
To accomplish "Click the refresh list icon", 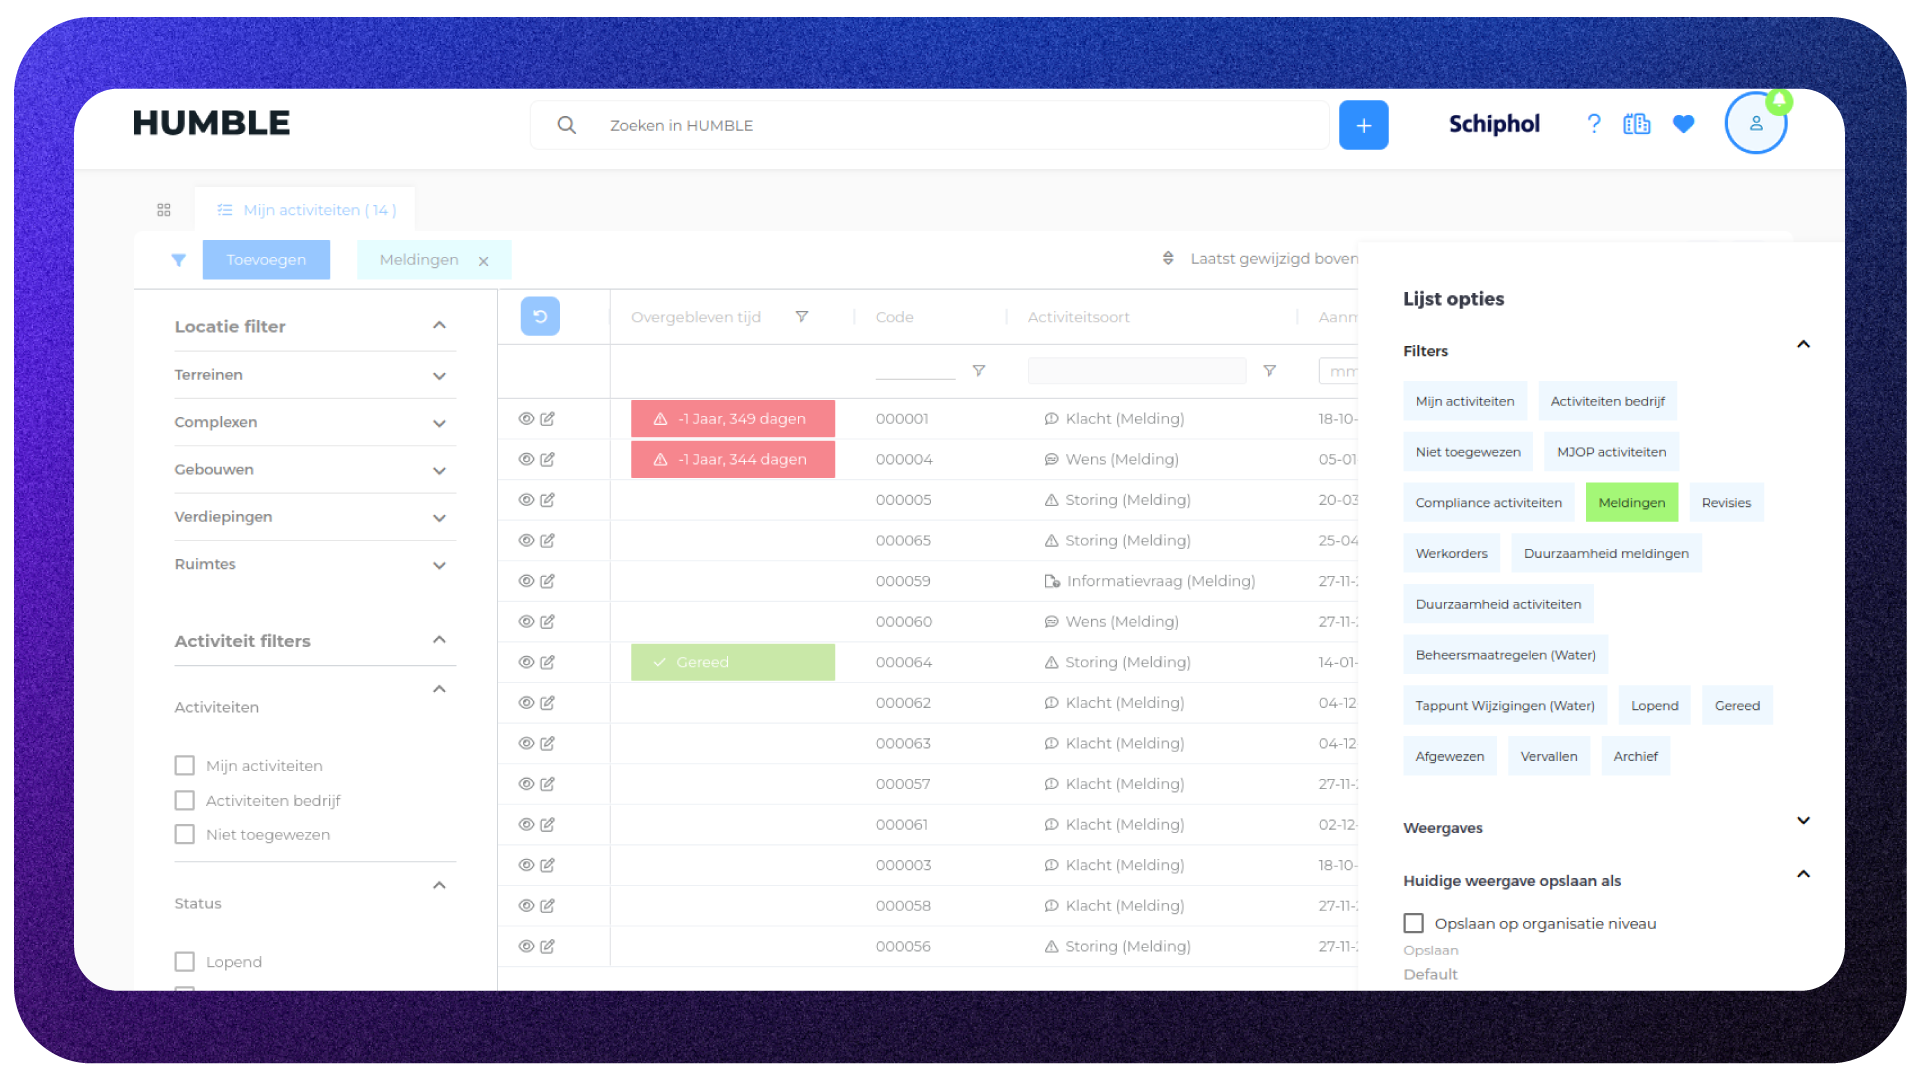I will [x=540, y=317].
